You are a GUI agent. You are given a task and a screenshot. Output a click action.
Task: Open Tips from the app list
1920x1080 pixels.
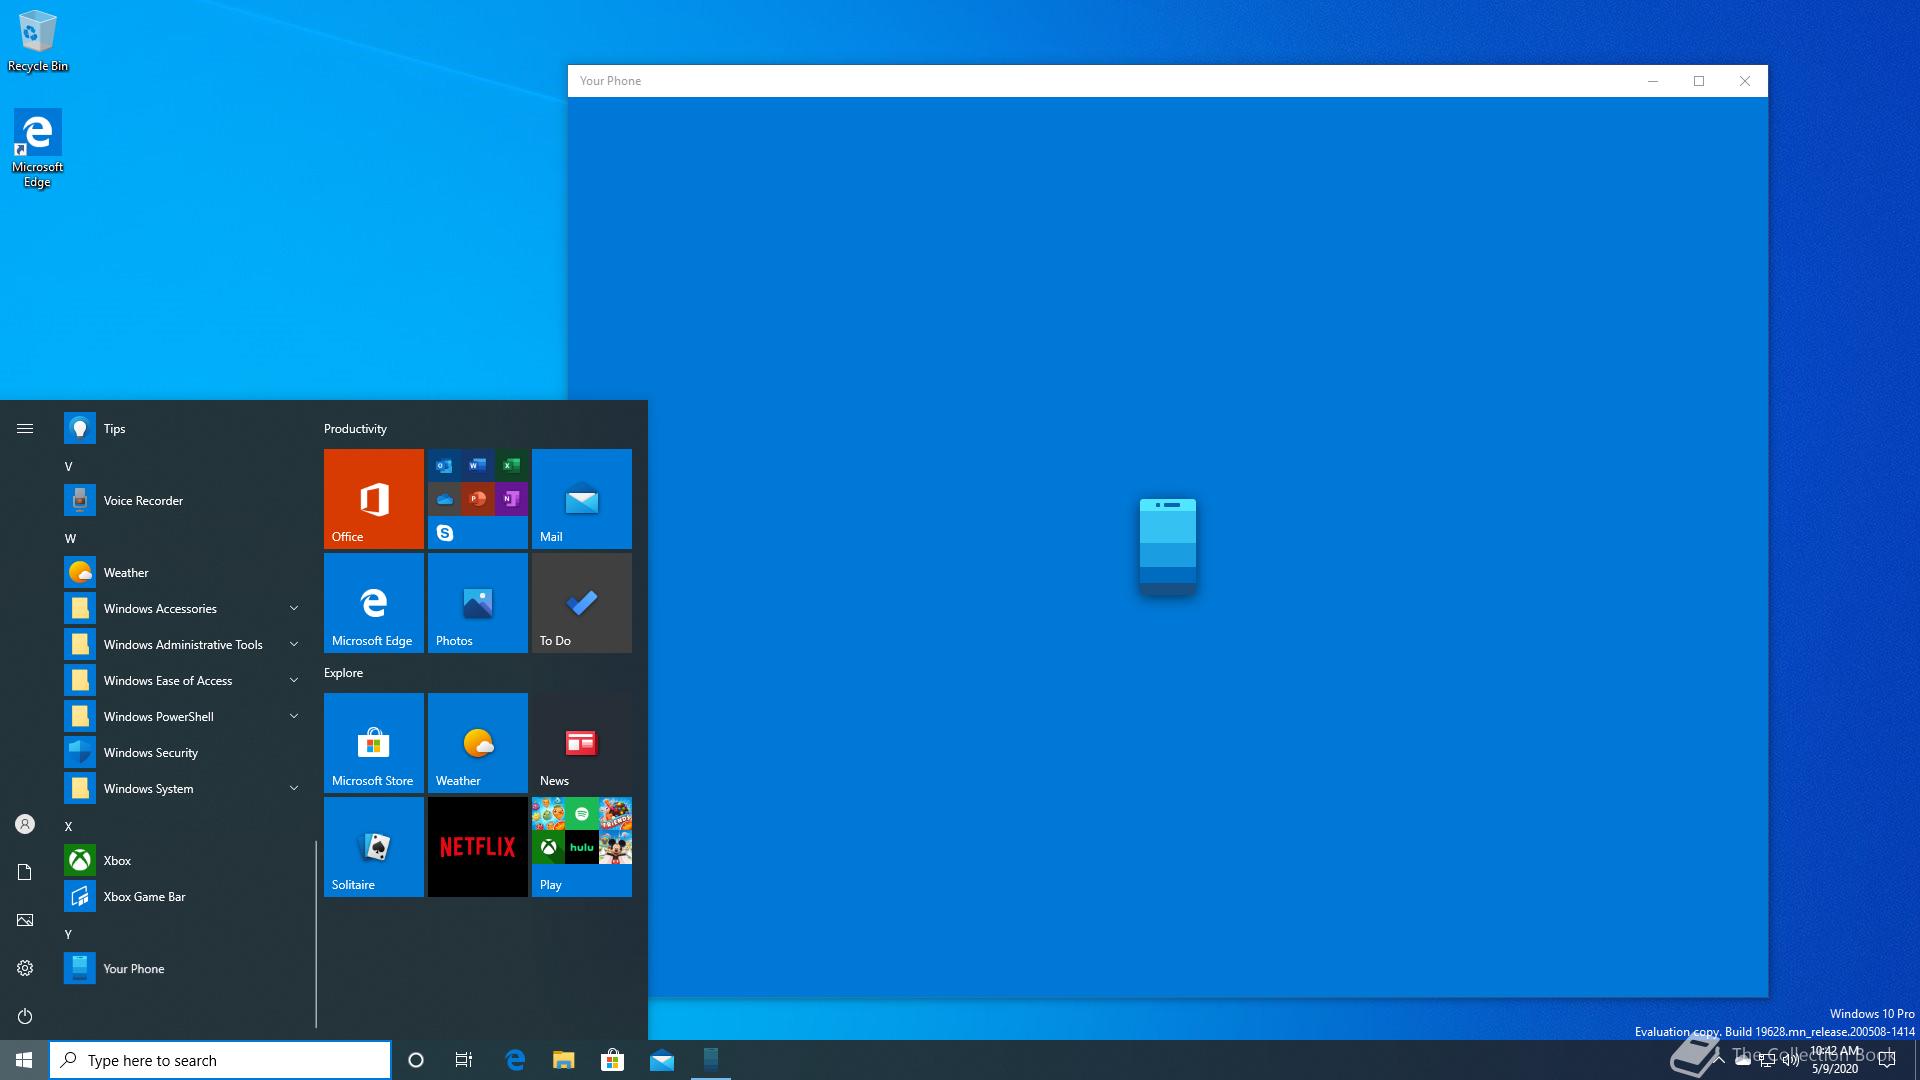click(182, 428)
